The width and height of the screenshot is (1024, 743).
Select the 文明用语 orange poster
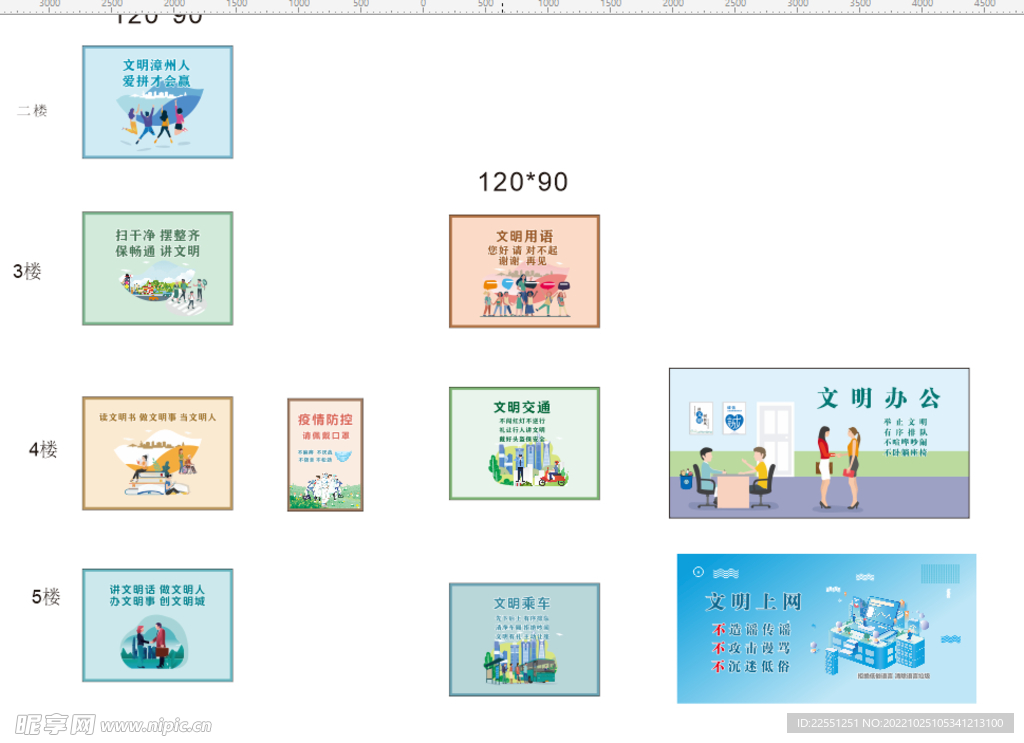[x=524, y=271]
